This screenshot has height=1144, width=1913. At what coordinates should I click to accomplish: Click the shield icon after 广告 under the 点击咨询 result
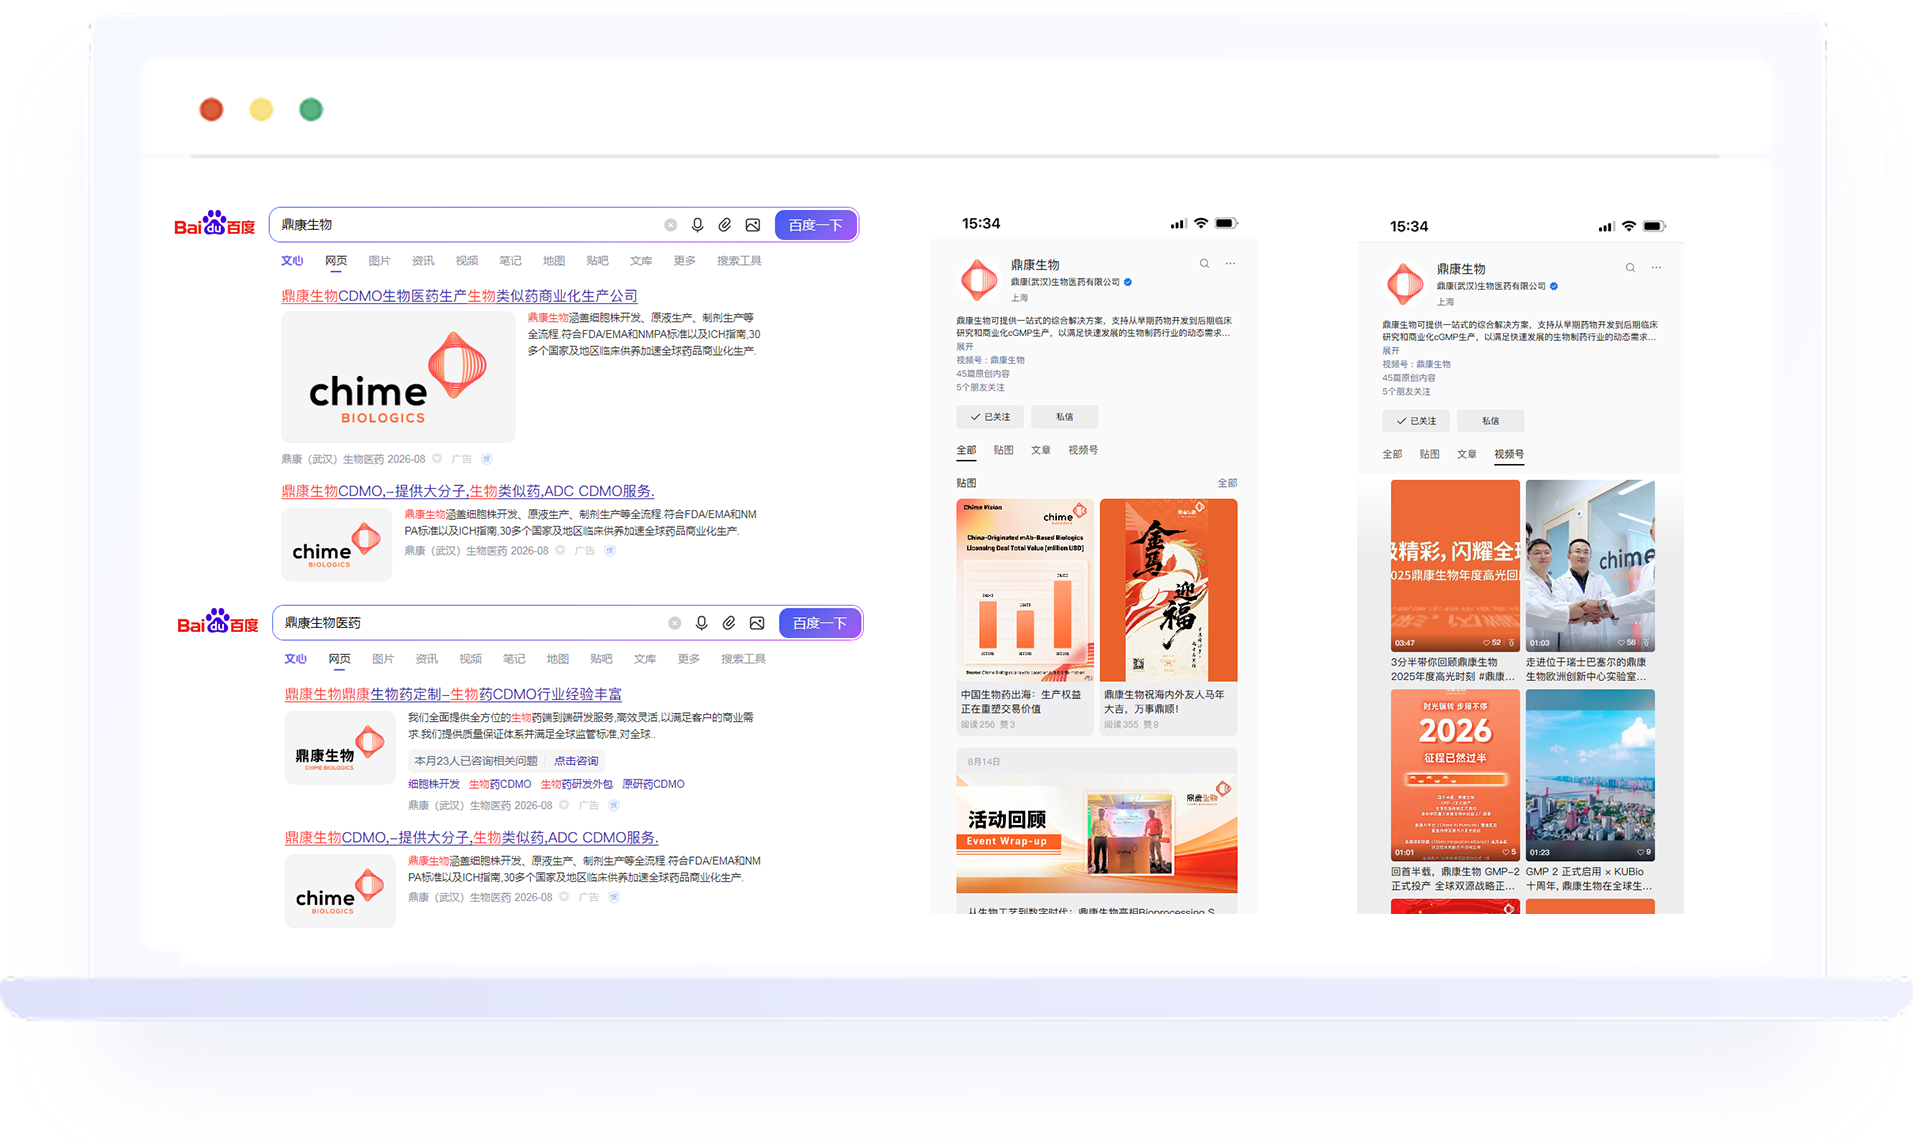614,805
